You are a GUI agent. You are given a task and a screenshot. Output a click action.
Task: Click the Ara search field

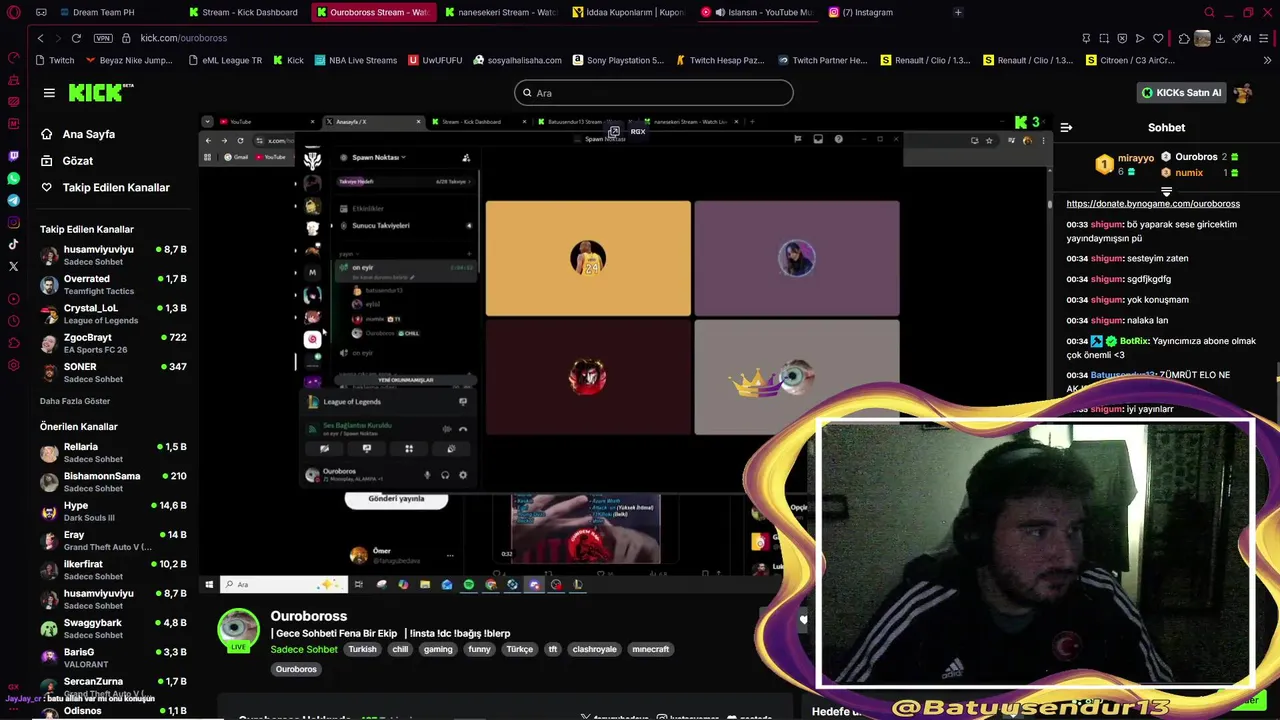point(654,93)
